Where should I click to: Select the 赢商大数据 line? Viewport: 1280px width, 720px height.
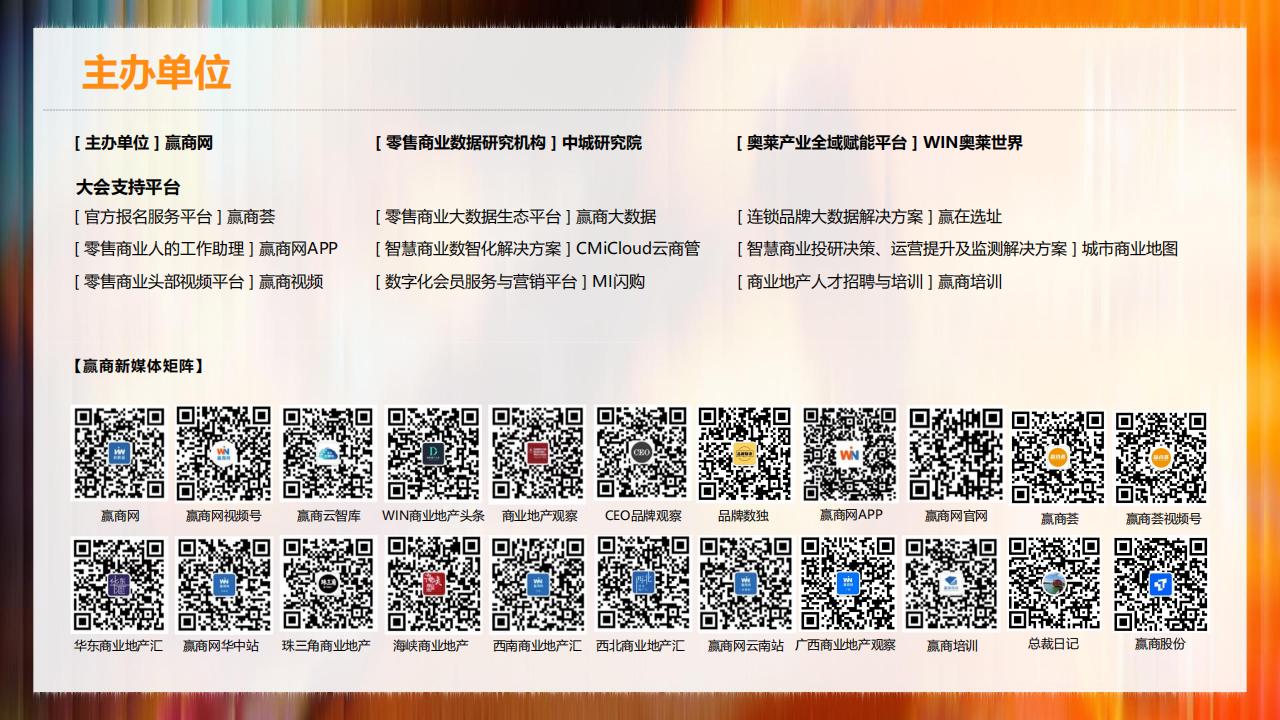[x=516, y=217]
